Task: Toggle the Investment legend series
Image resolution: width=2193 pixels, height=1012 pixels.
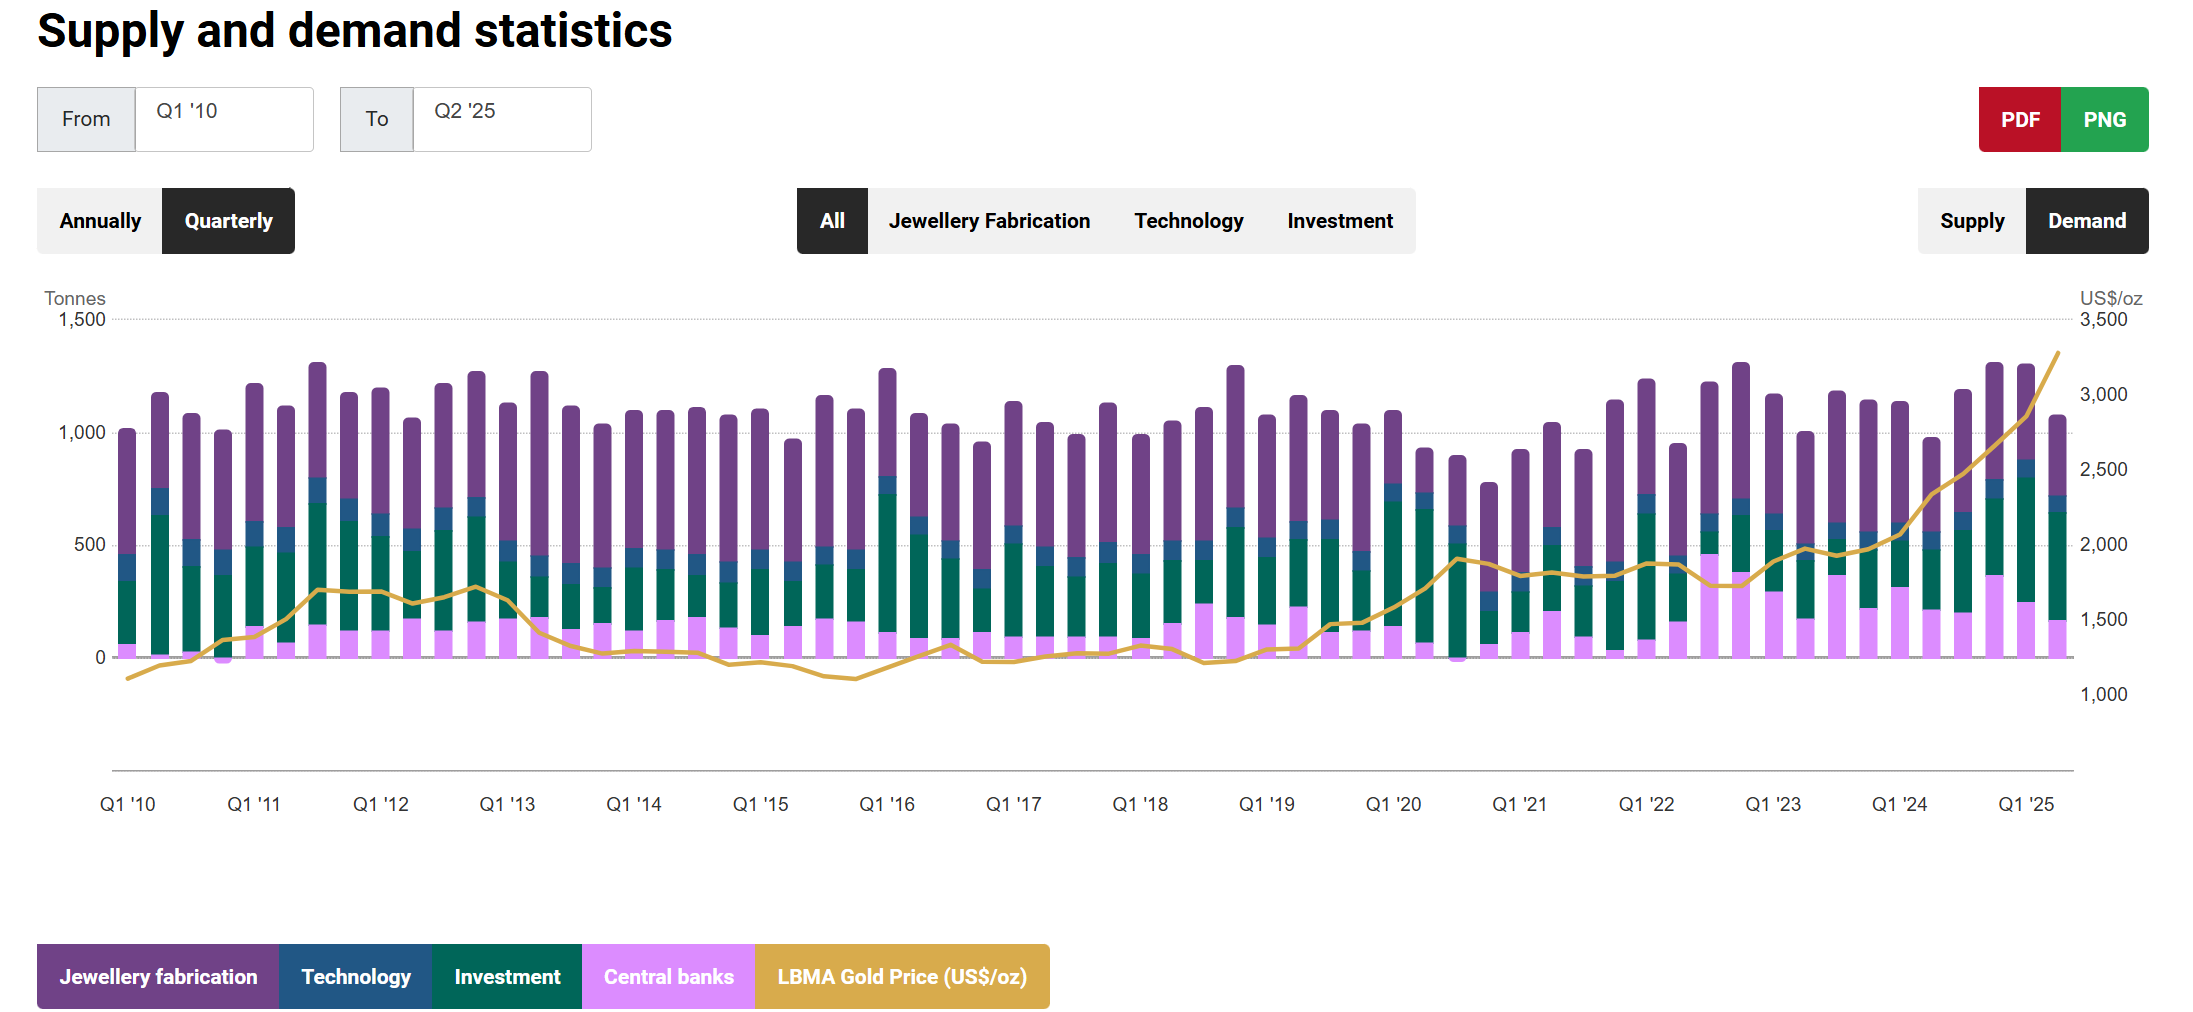Action: 507,976
